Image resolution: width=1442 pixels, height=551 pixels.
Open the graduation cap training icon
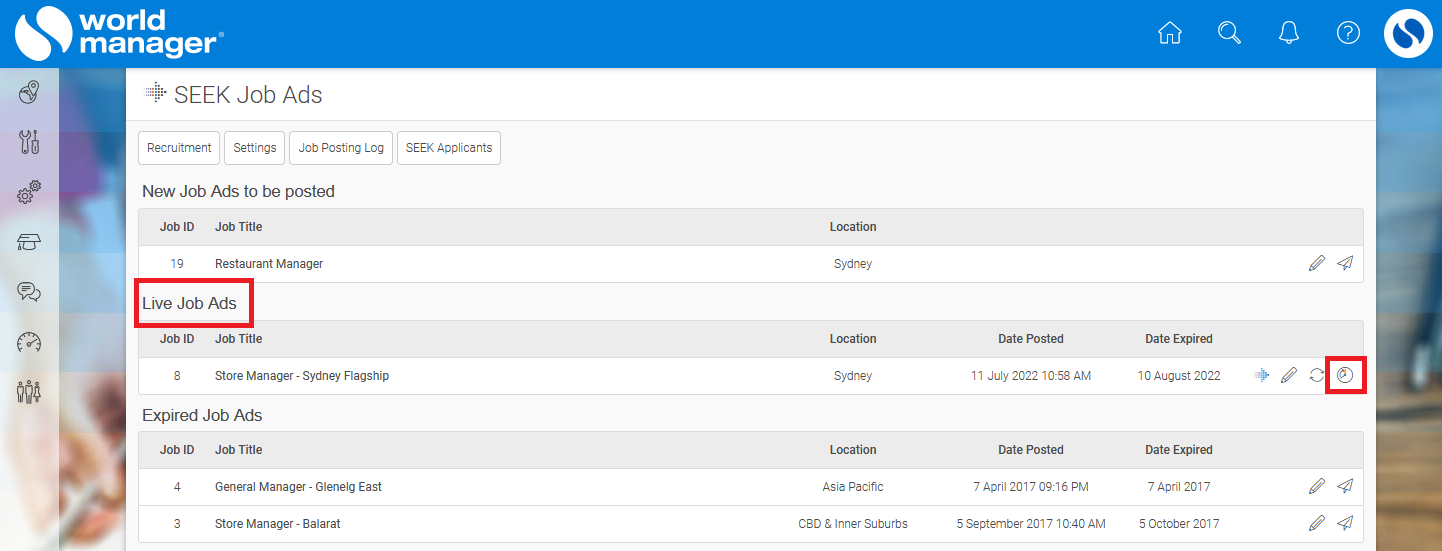pyautogui.click(x=29, y=242)
